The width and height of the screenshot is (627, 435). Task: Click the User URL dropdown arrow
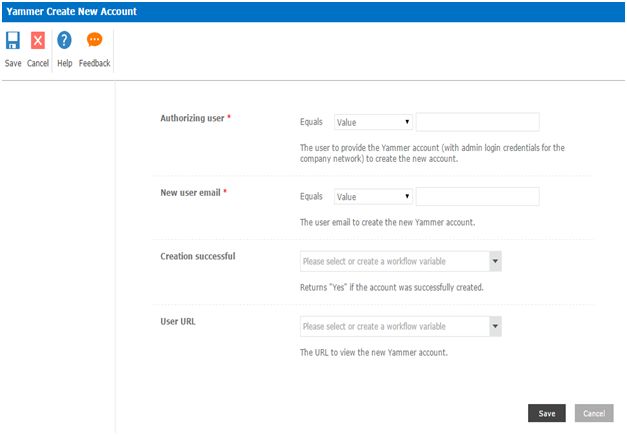click(495, 327)
